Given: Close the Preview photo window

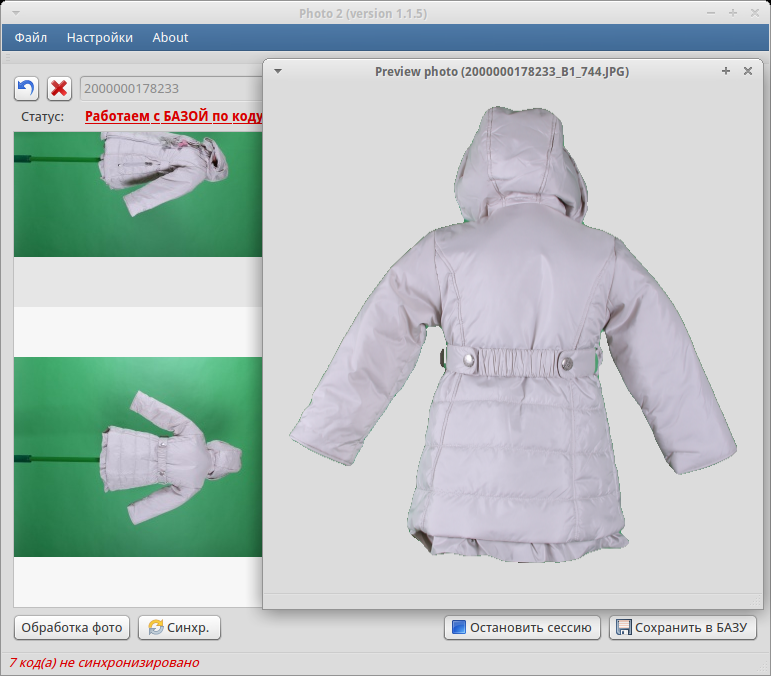Looking at the screenshot, I should (x=747, y=71).
